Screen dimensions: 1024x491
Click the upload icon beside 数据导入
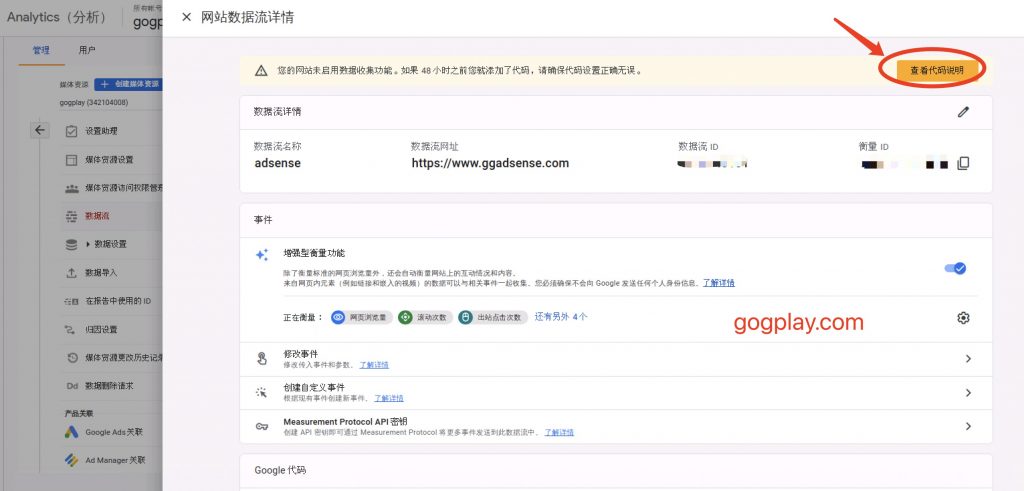click(x=71, y=273)
